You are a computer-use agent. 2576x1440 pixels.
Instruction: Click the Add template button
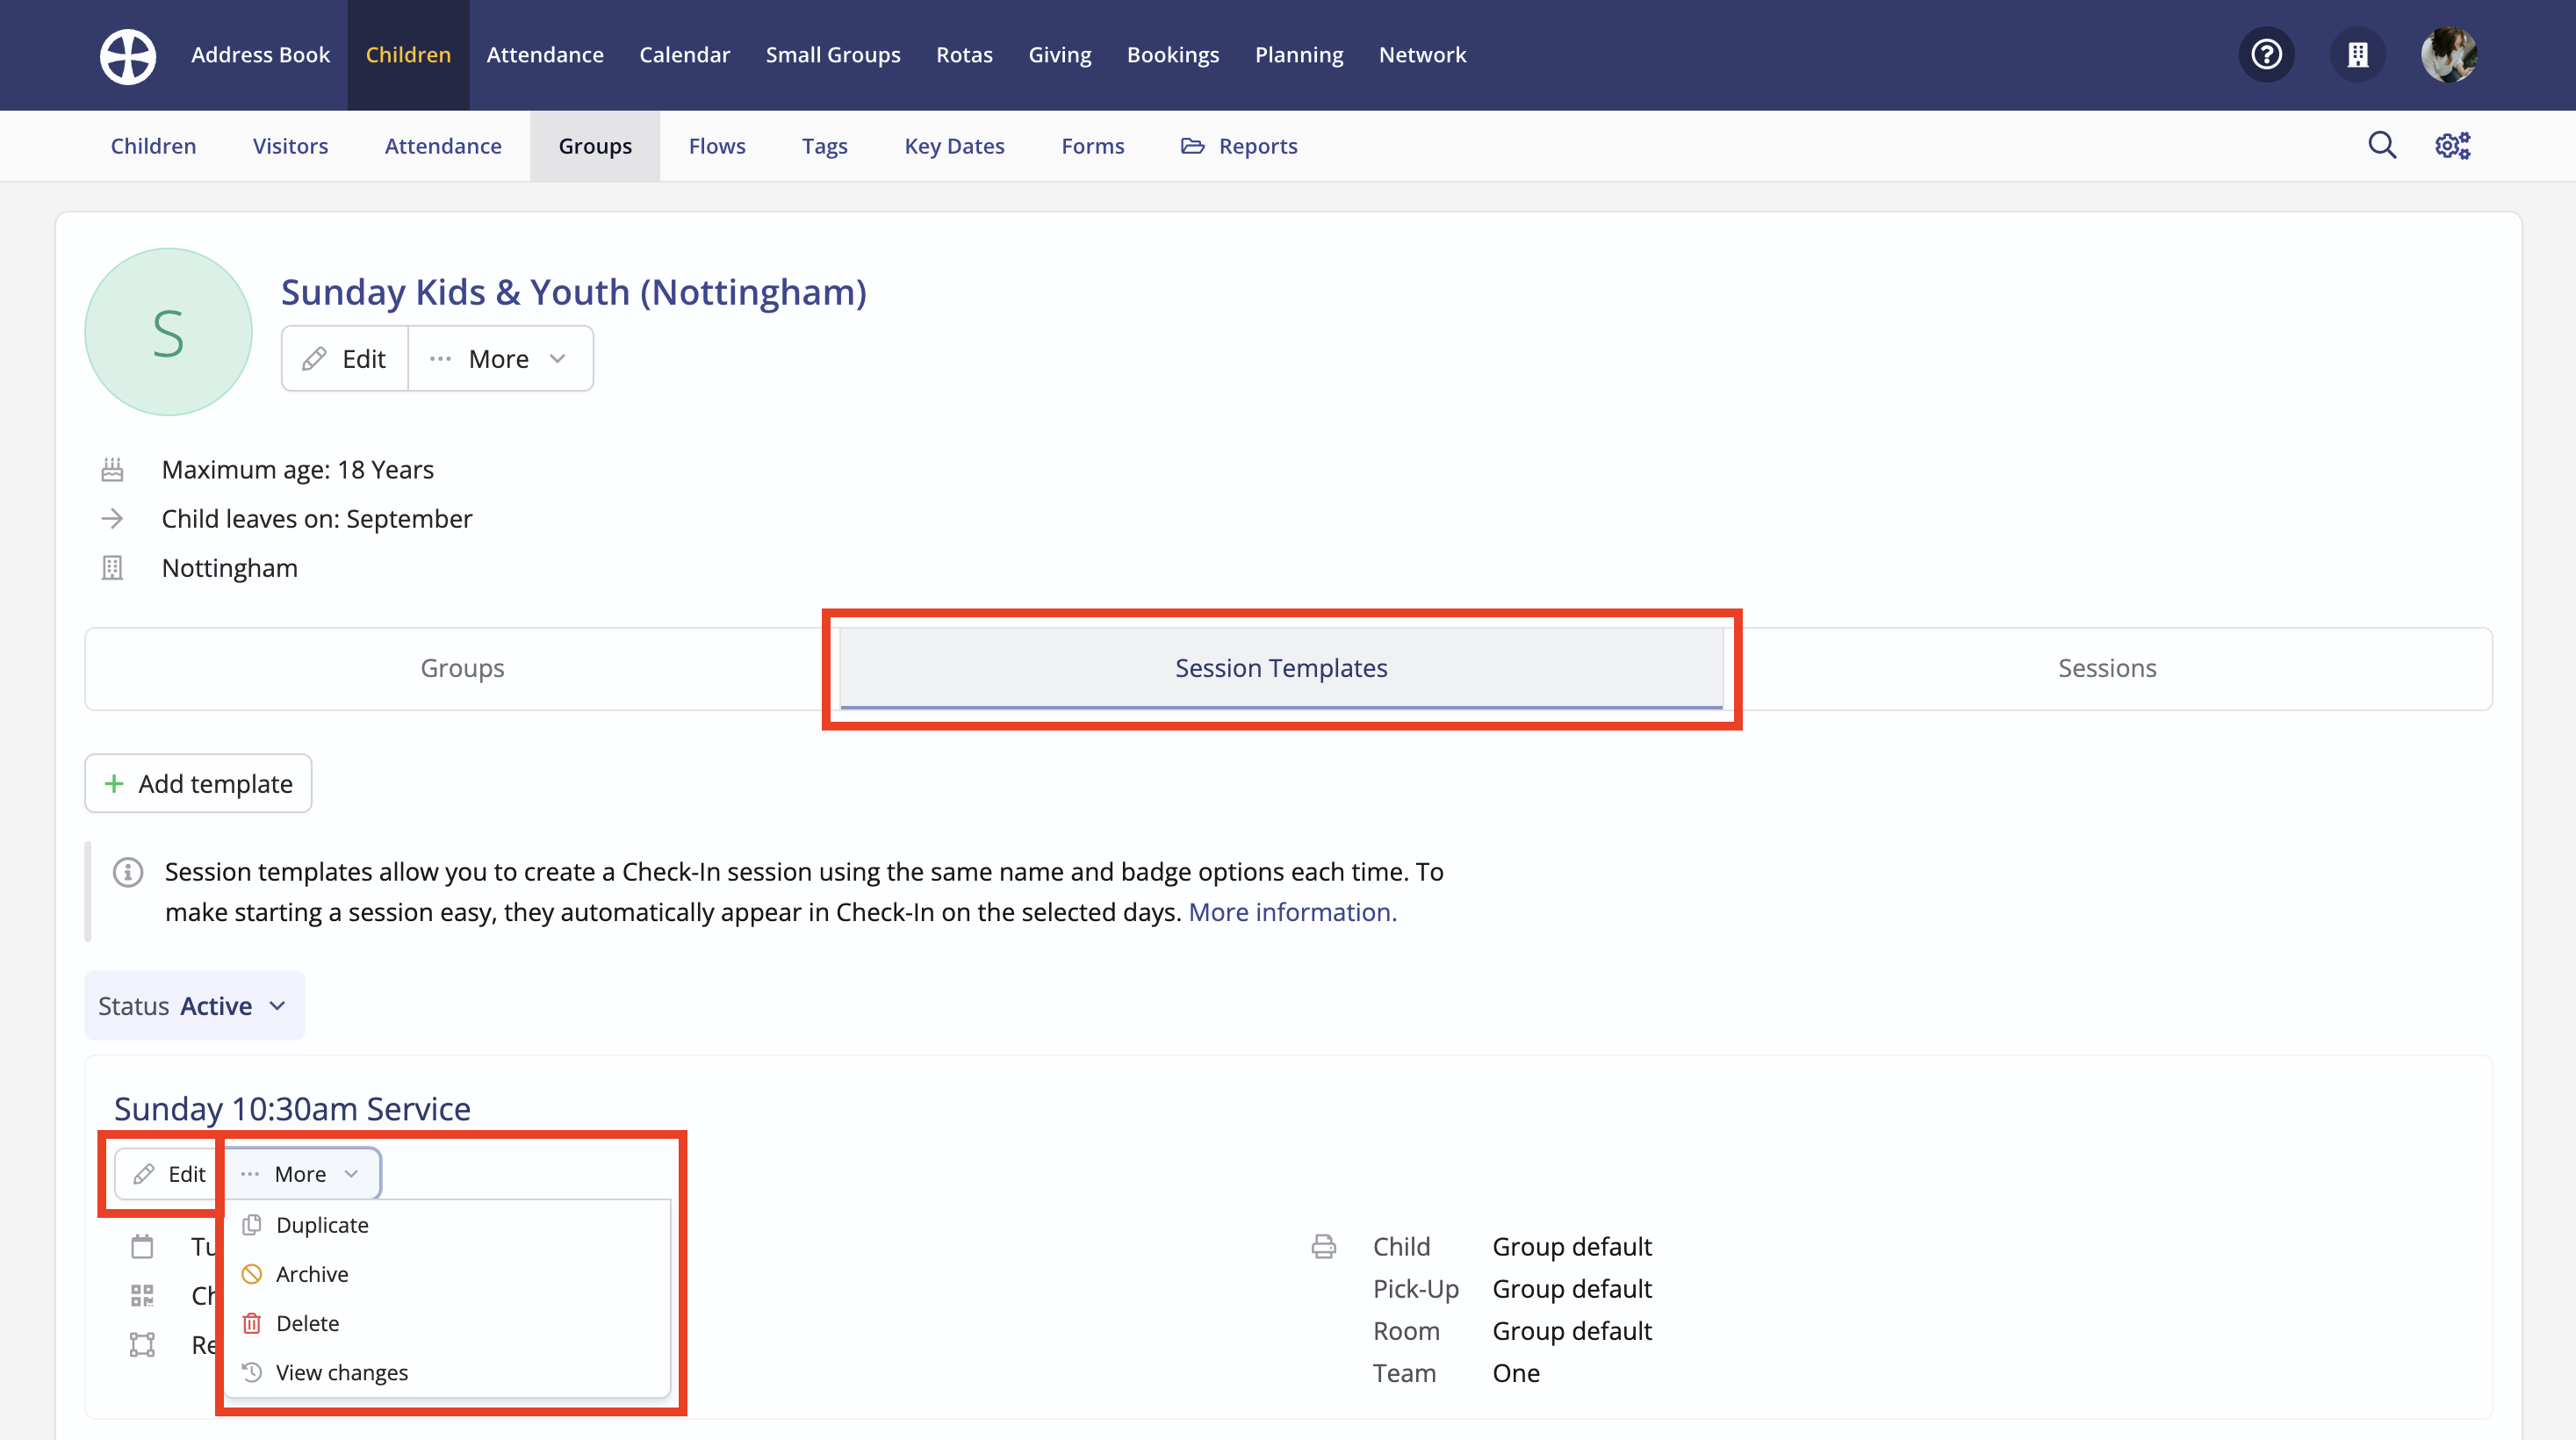tap(197, 783)
